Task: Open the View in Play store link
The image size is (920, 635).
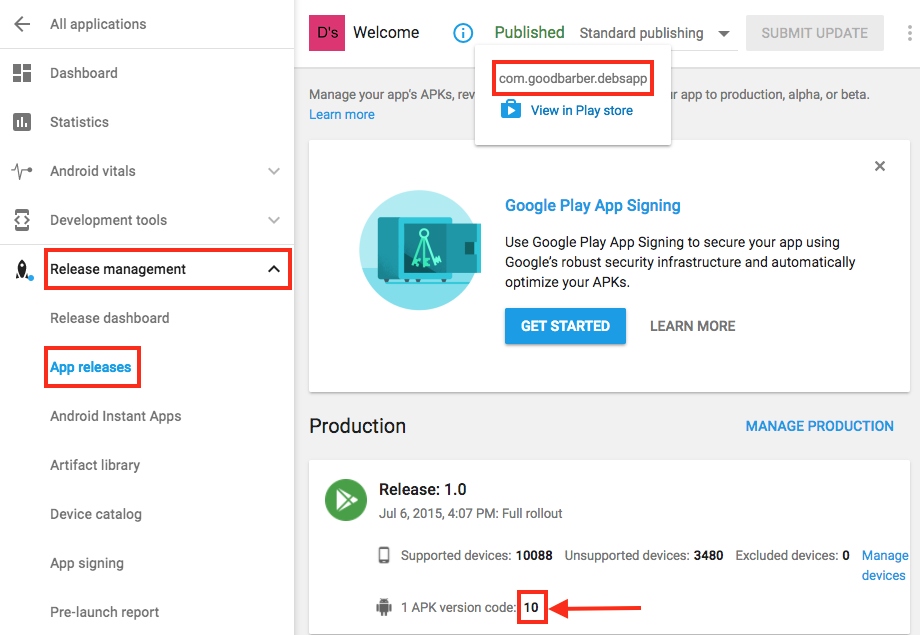Action: 581,110
